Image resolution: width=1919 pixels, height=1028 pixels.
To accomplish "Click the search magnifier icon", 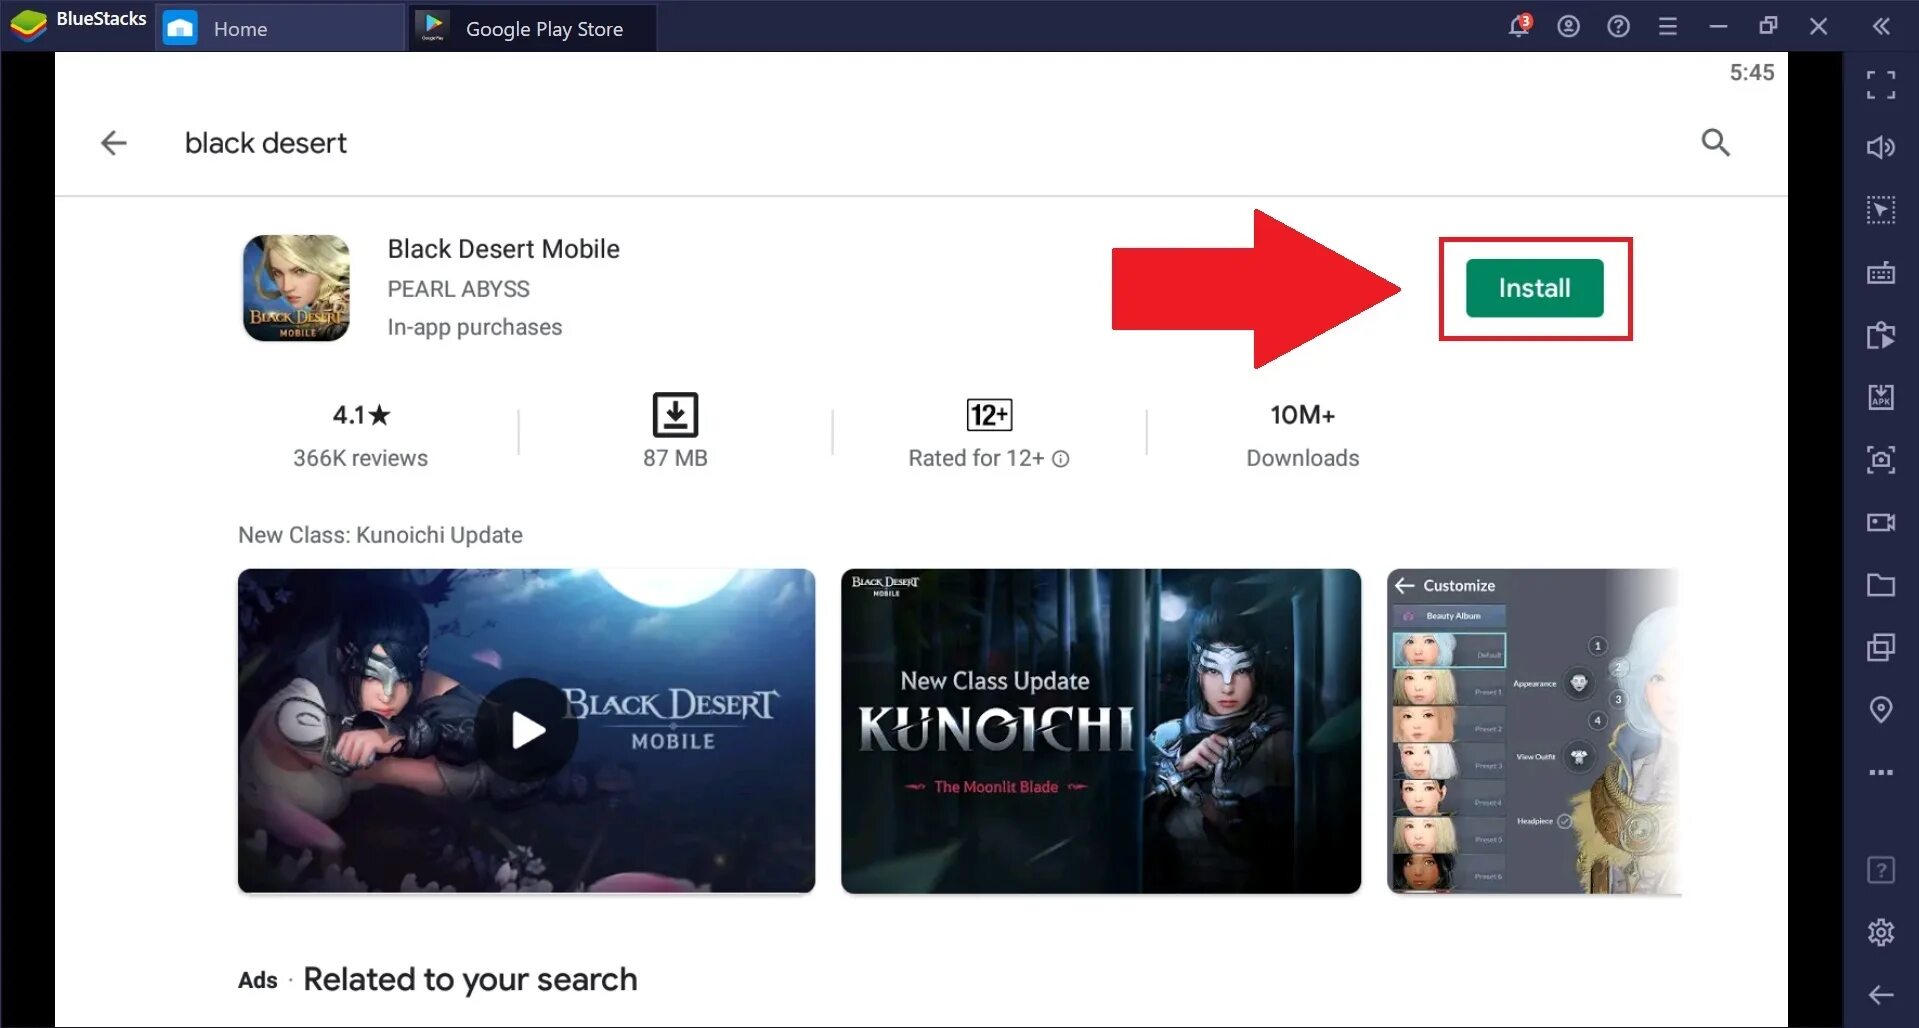I will point(1715,143).
